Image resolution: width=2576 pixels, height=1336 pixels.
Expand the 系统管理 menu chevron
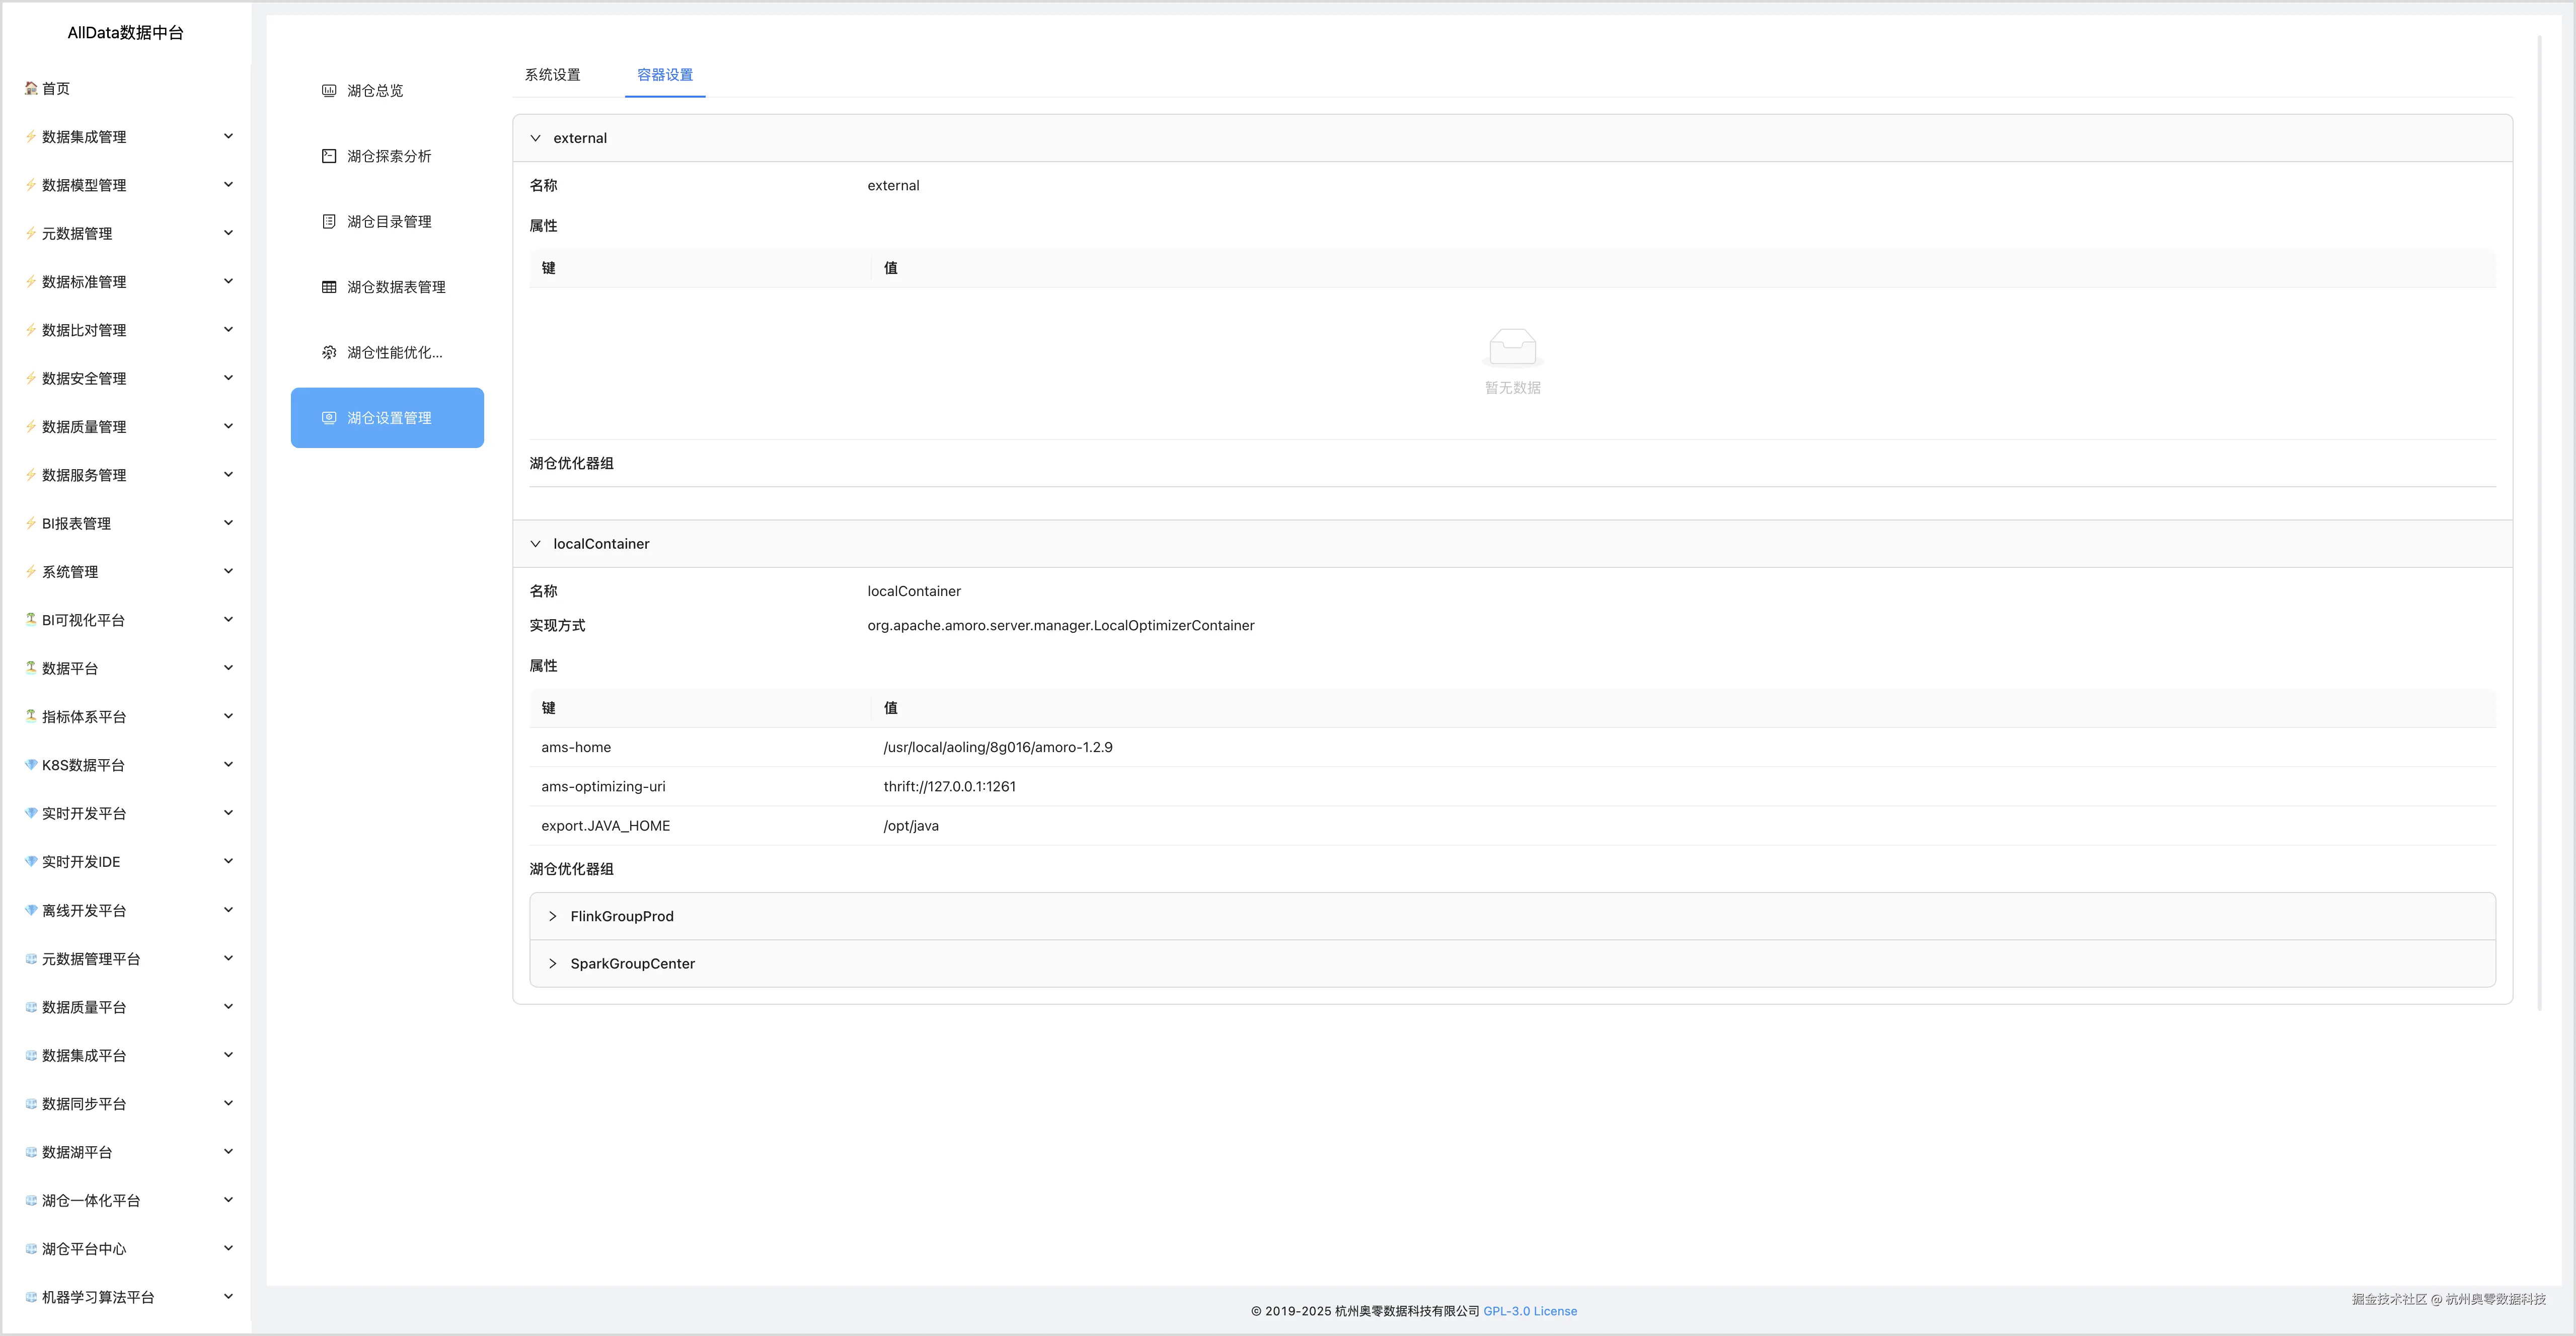228,571
